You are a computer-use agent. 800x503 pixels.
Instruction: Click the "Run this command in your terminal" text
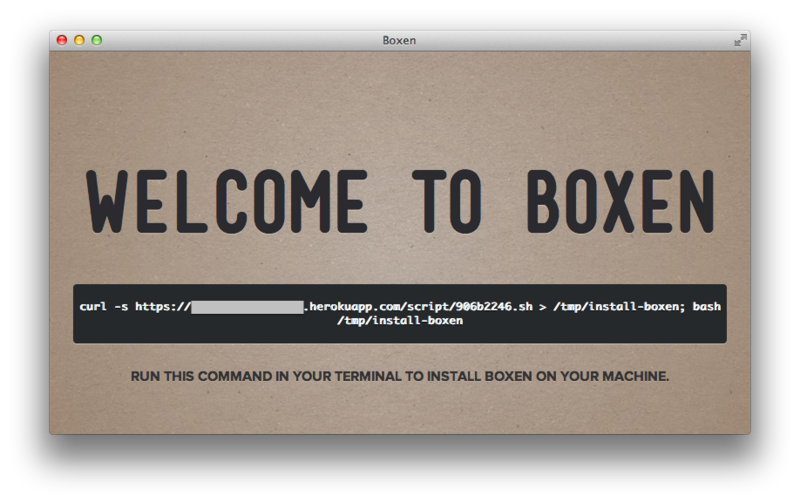point(399,376)
